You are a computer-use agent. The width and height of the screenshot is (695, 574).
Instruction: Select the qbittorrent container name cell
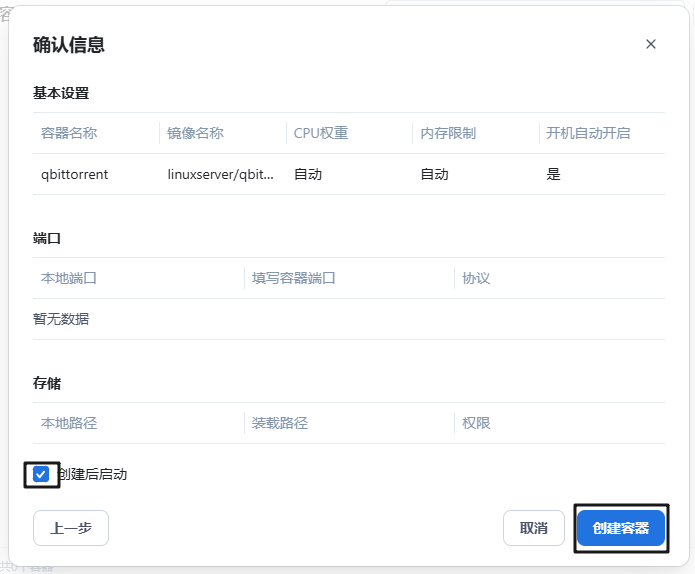point(75,174)
